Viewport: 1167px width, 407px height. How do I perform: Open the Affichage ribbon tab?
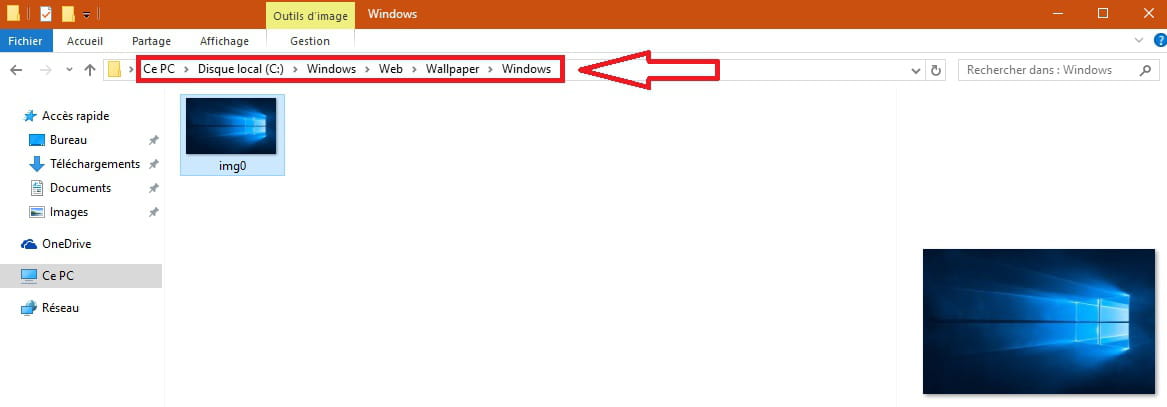pos(224,41)
